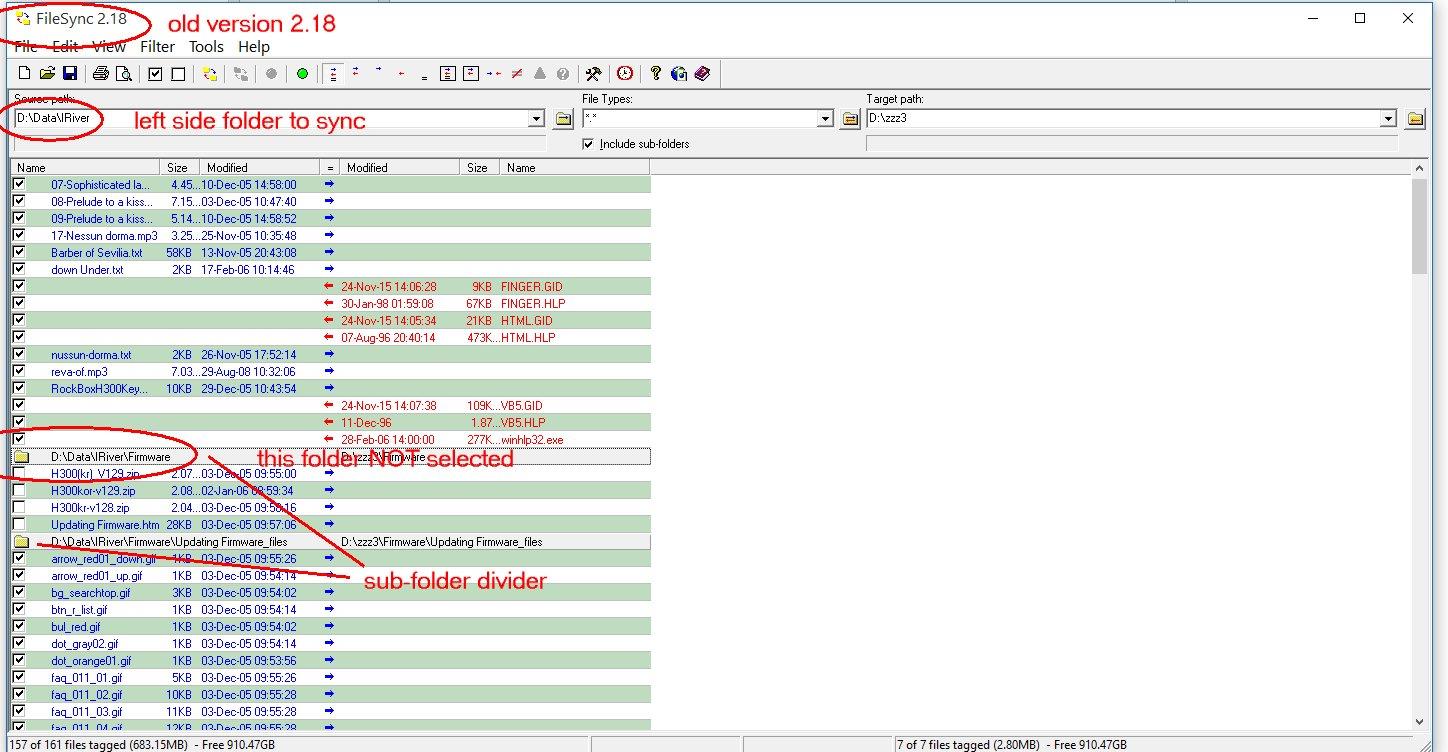Untag the Barber of Sevilia.txt checkbox
This screenshot has height=752, width=1448.
click(x=19, y=252)
